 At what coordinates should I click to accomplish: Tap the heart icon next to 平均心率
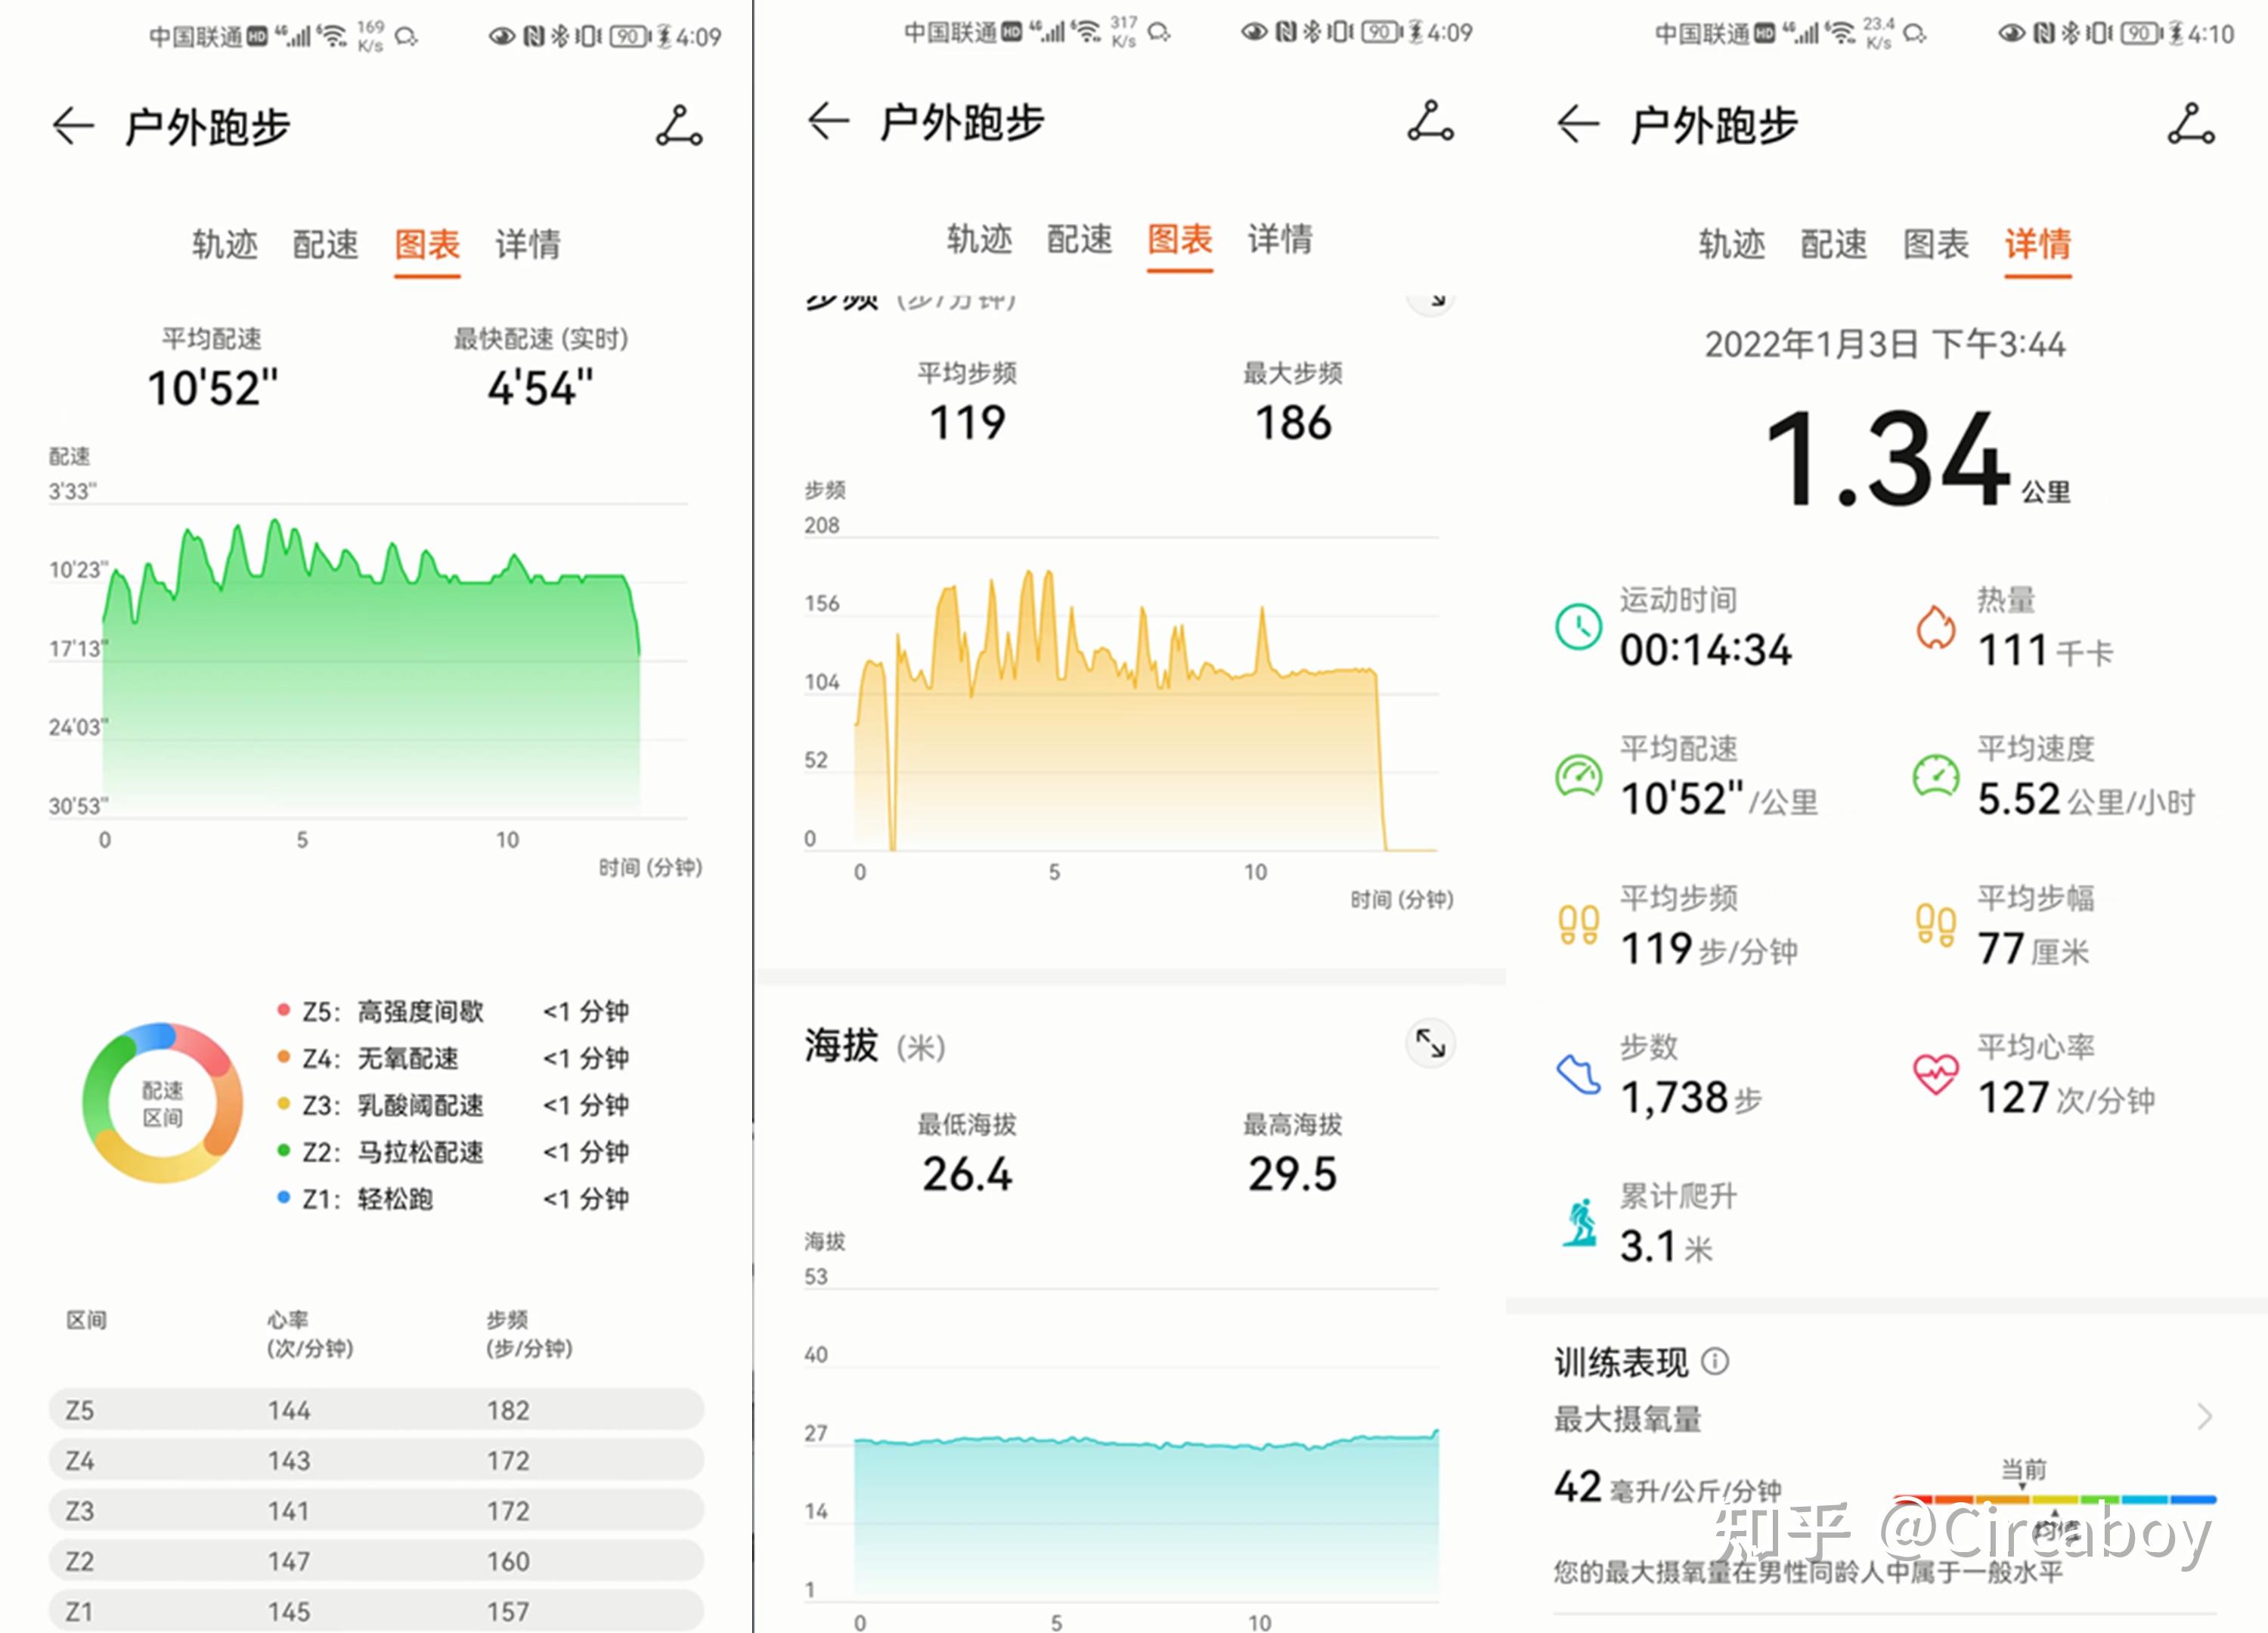1938,1073
